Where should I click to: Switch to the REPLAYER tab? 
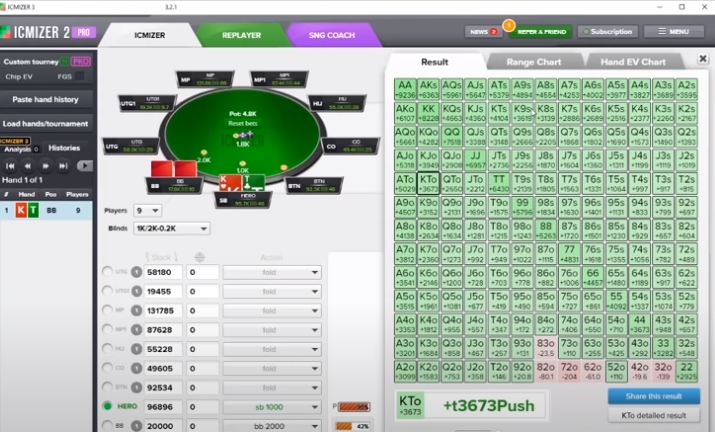pyautogui.click(x=241, y=35)
